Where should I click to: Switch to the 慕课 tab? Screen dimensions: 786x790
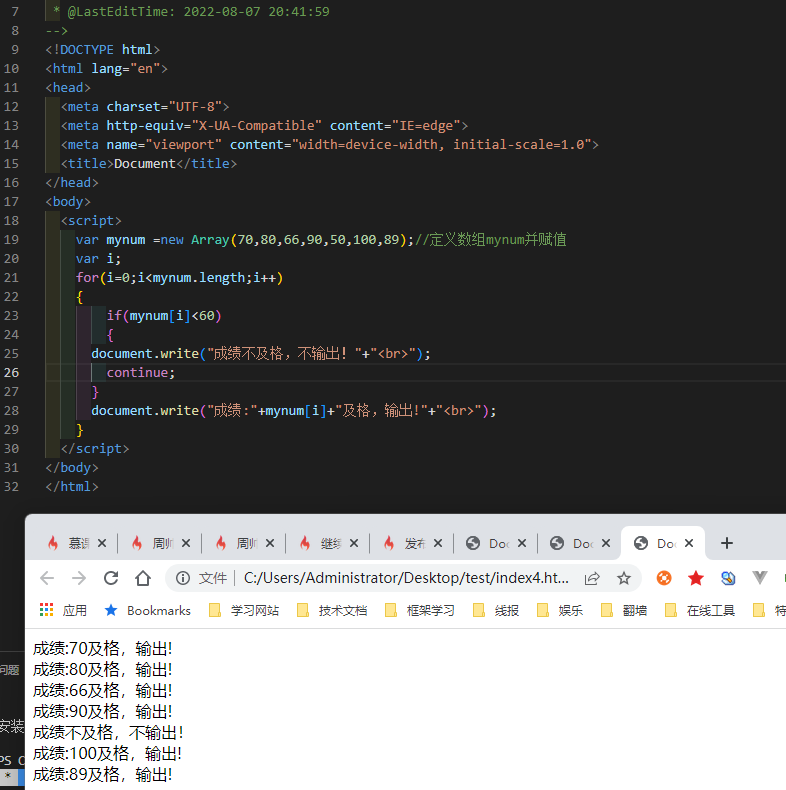click(70, 543)
